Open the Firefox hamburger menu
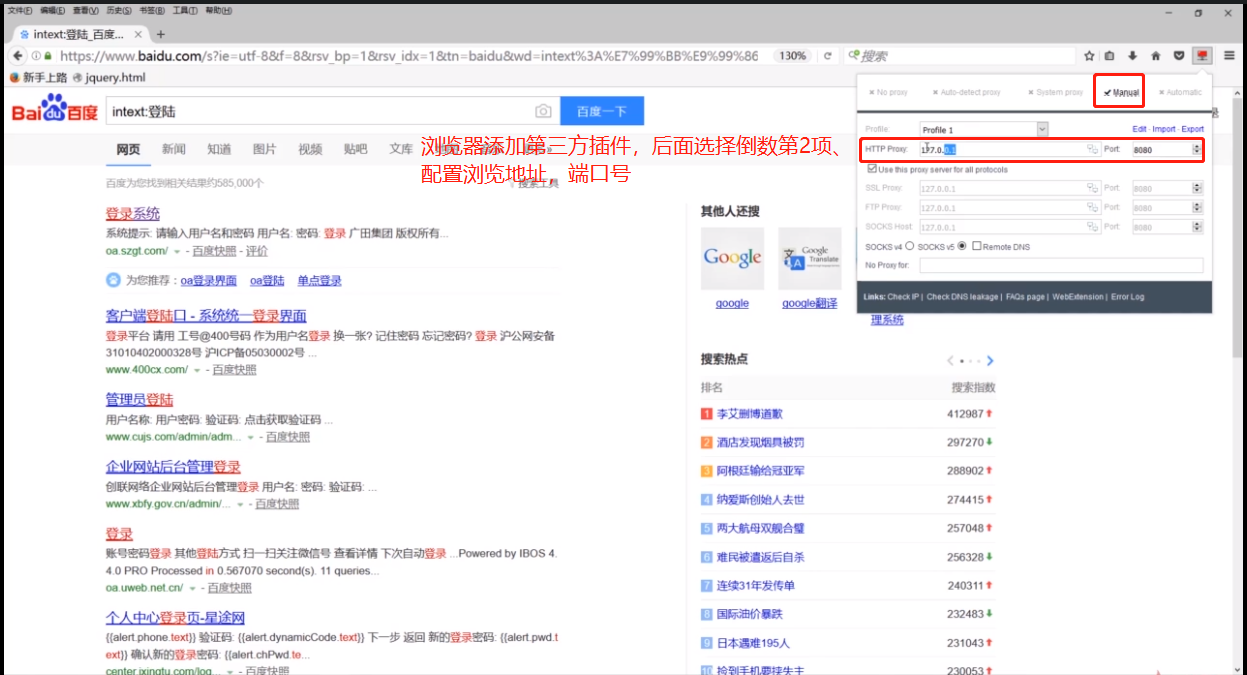Screen dimensions: 1247x675 click(x=1229, y=56)
